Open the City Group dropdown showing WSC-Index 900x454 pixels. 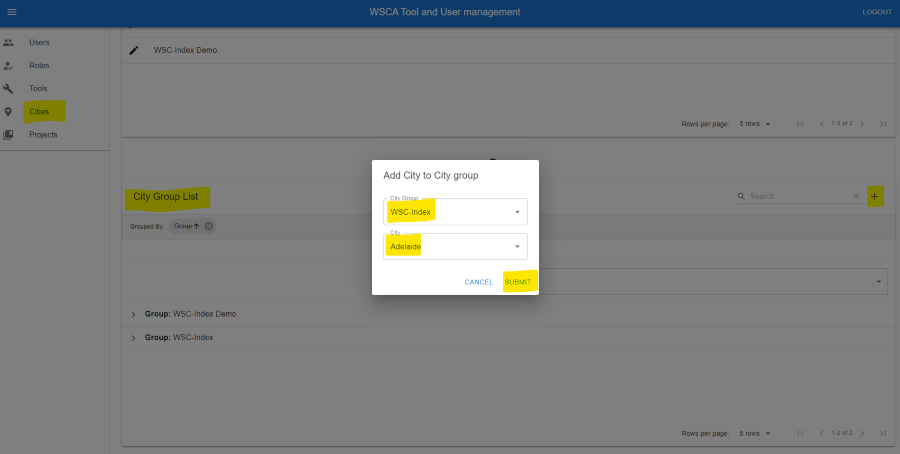point(455,212)
